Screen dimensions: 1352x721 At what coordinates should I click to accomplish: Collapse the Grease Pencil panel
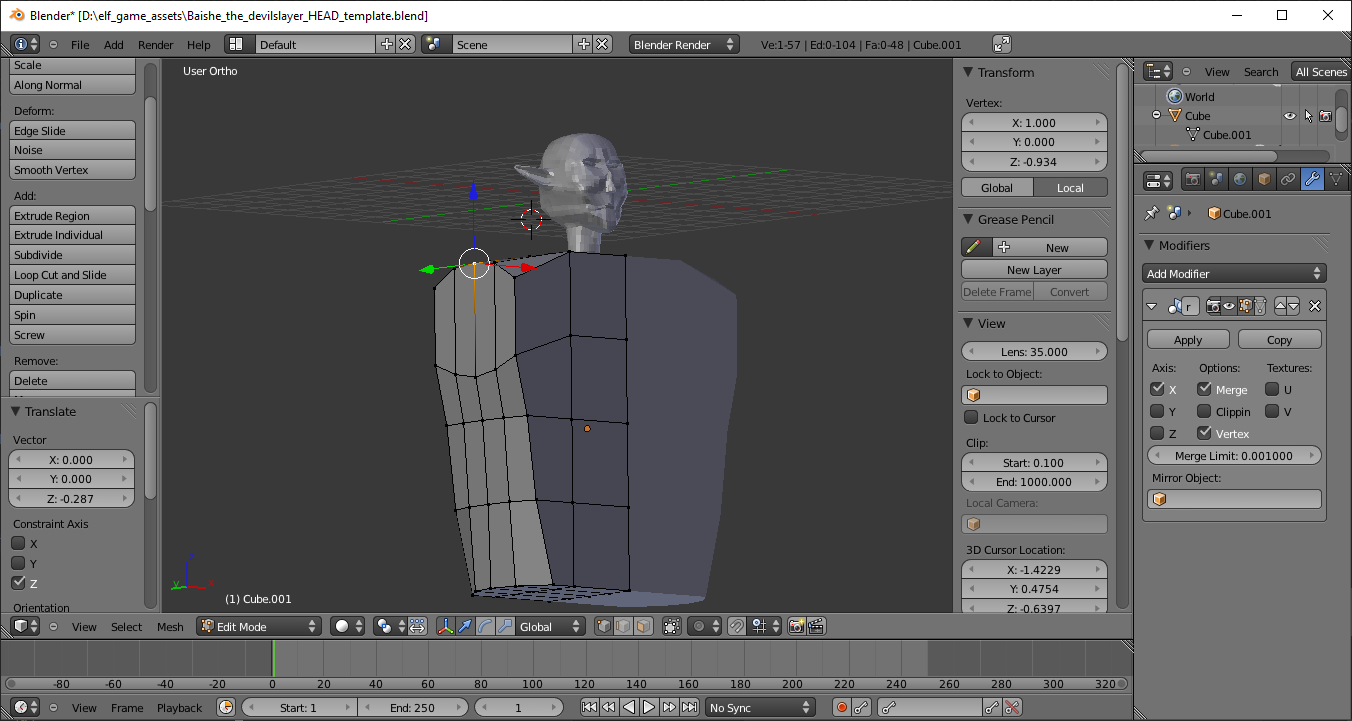point(968,220)
